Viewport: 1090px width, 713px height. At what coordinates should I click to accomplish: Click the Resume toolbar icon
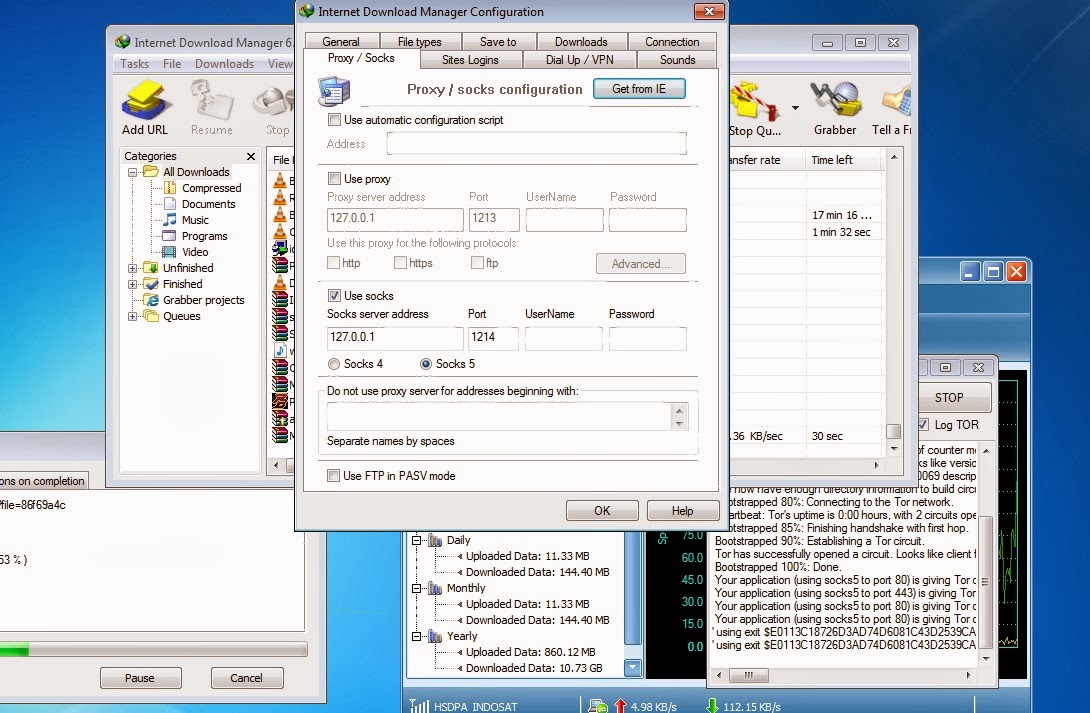coord(211,101)
